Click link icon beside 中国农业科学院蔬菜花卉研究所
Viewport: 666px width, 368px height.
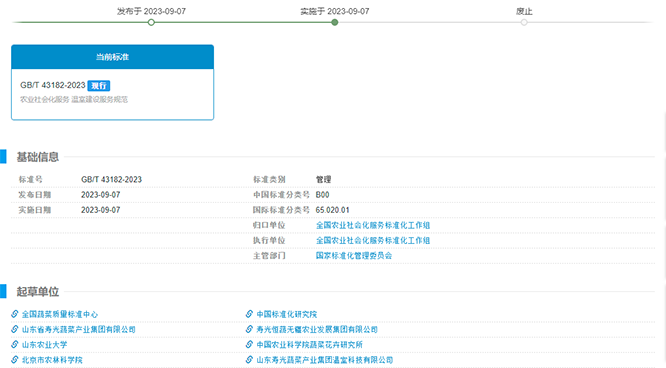pos(249,344)
